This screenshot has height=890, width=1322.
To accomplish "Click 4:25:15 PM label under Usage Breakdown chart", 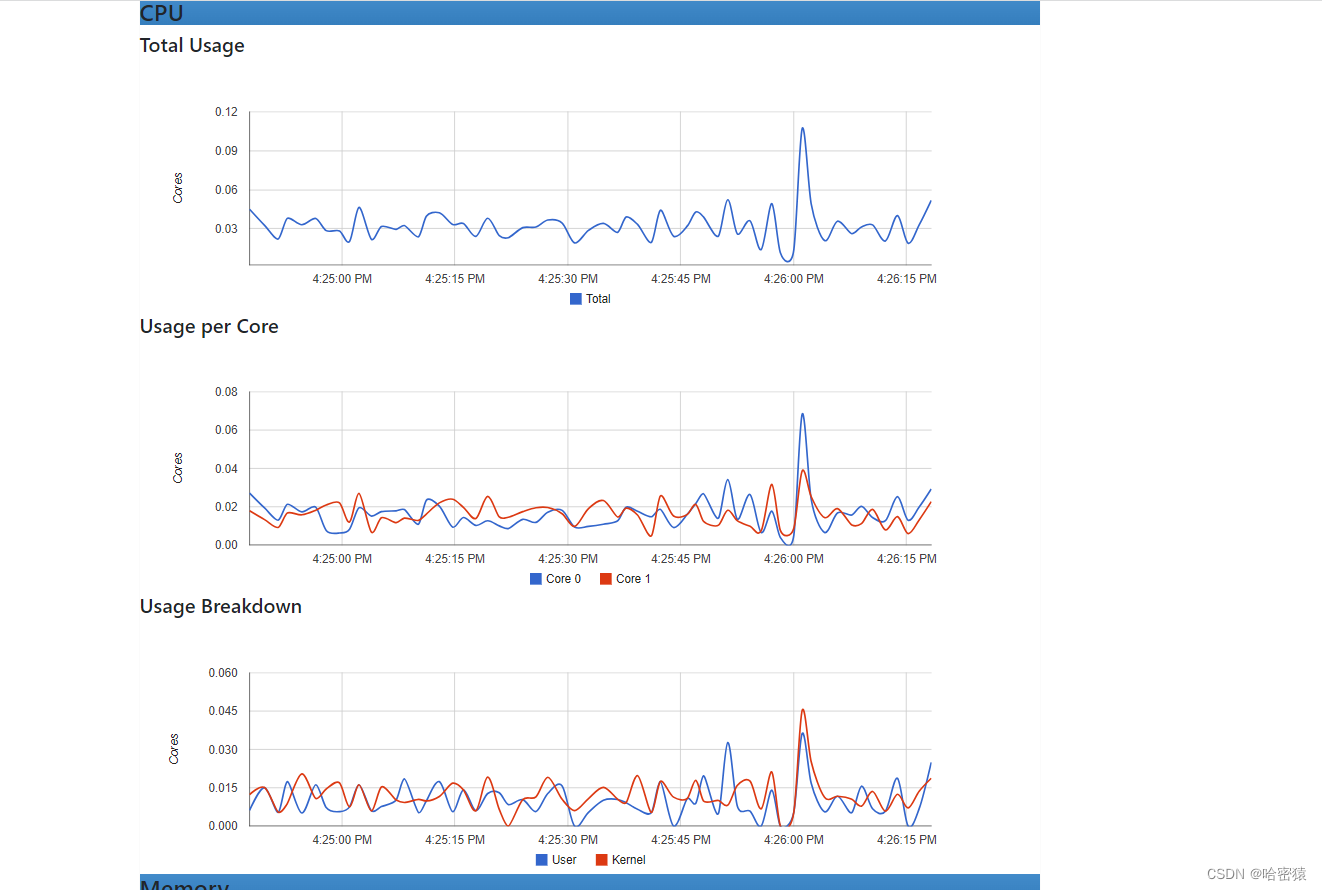I will (x=455, y=840).
